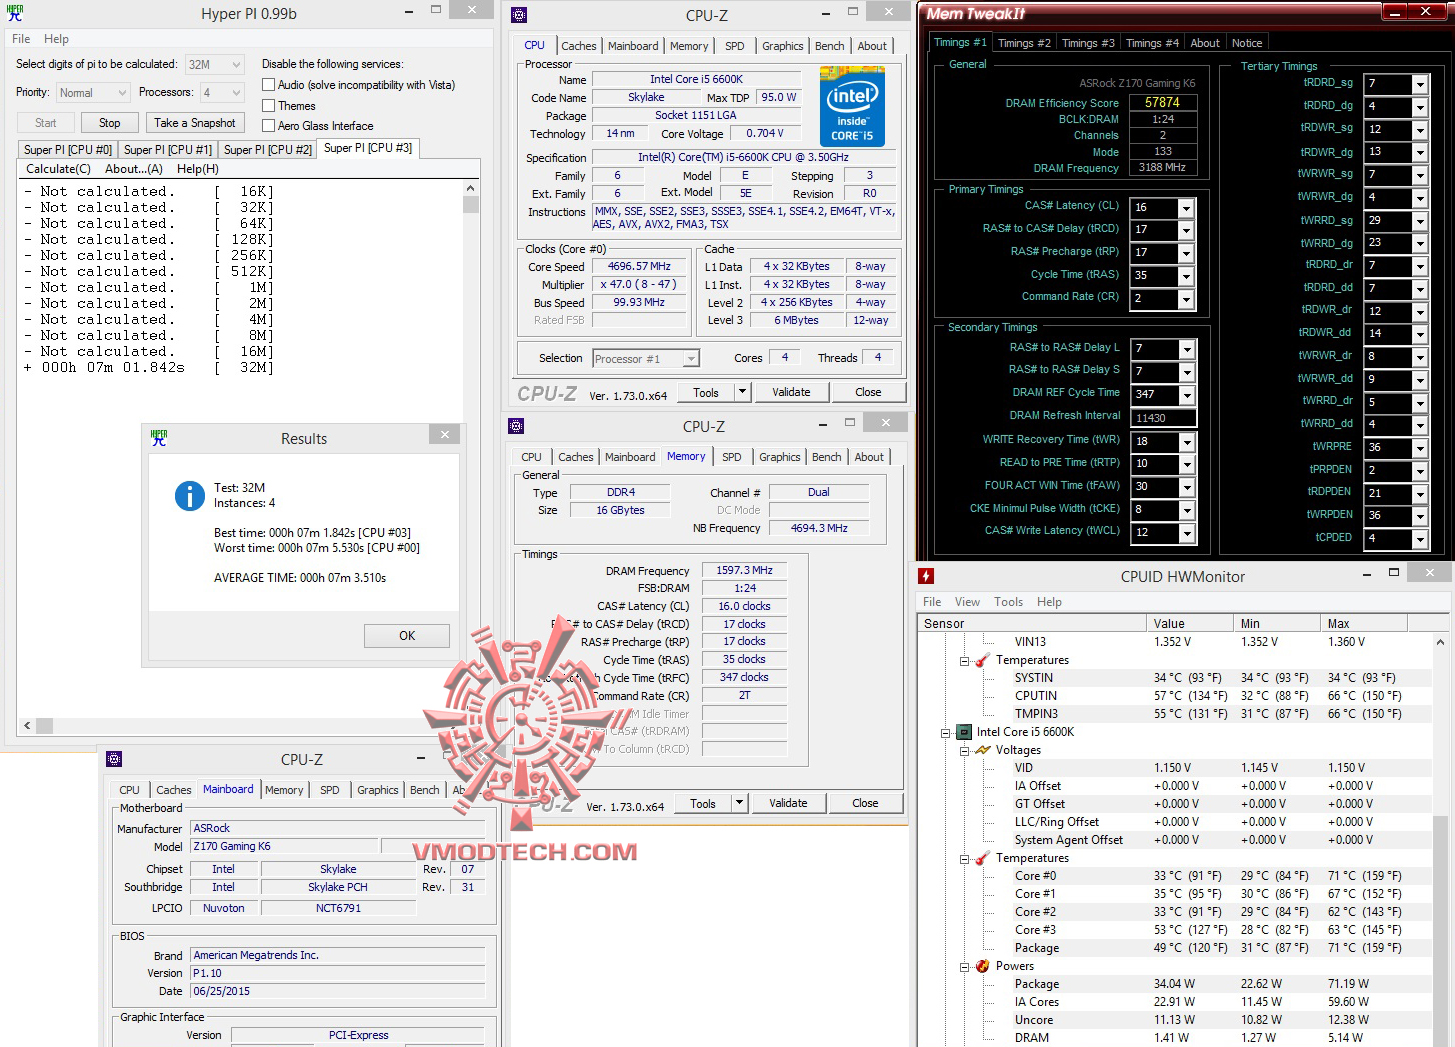
Task: Open the Tools menu in HWMonitor
Action: [1008, 602]
